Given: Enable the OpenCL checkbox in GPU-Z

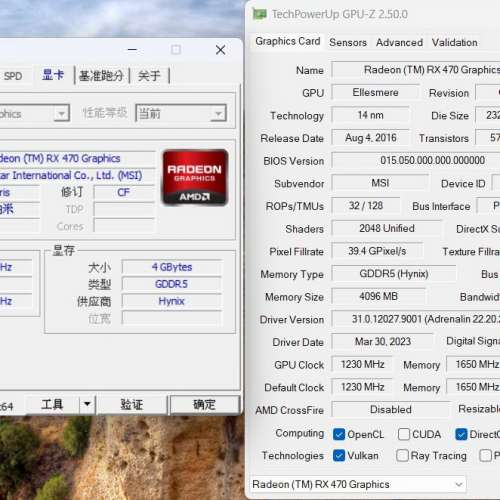Looking at the screenshot, I should click(x=339, y=434).
